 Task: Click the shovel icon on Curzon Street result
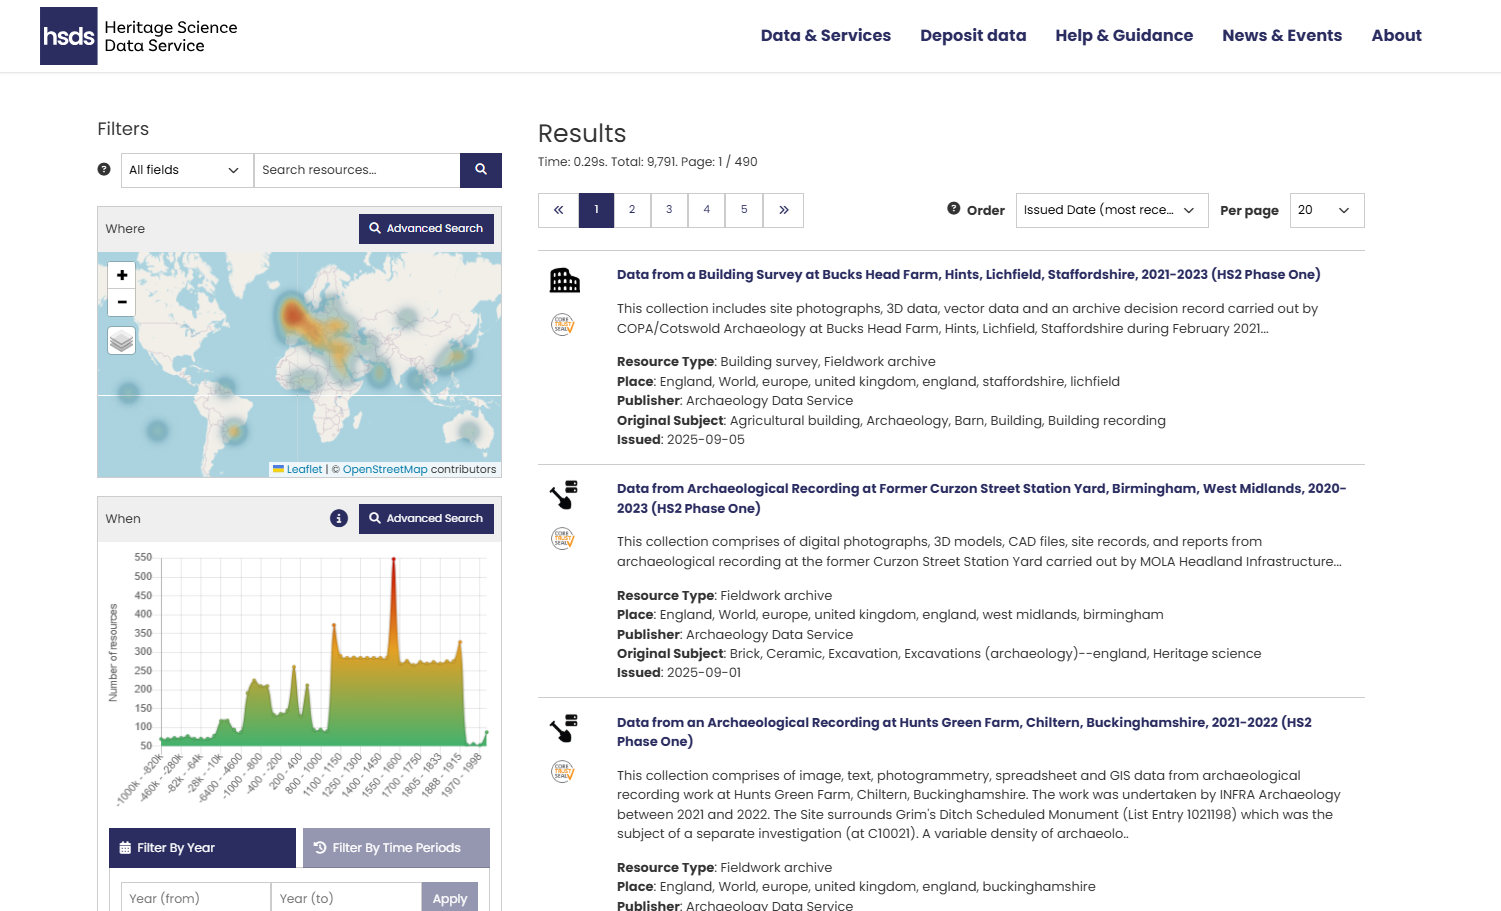pos(565,494)
